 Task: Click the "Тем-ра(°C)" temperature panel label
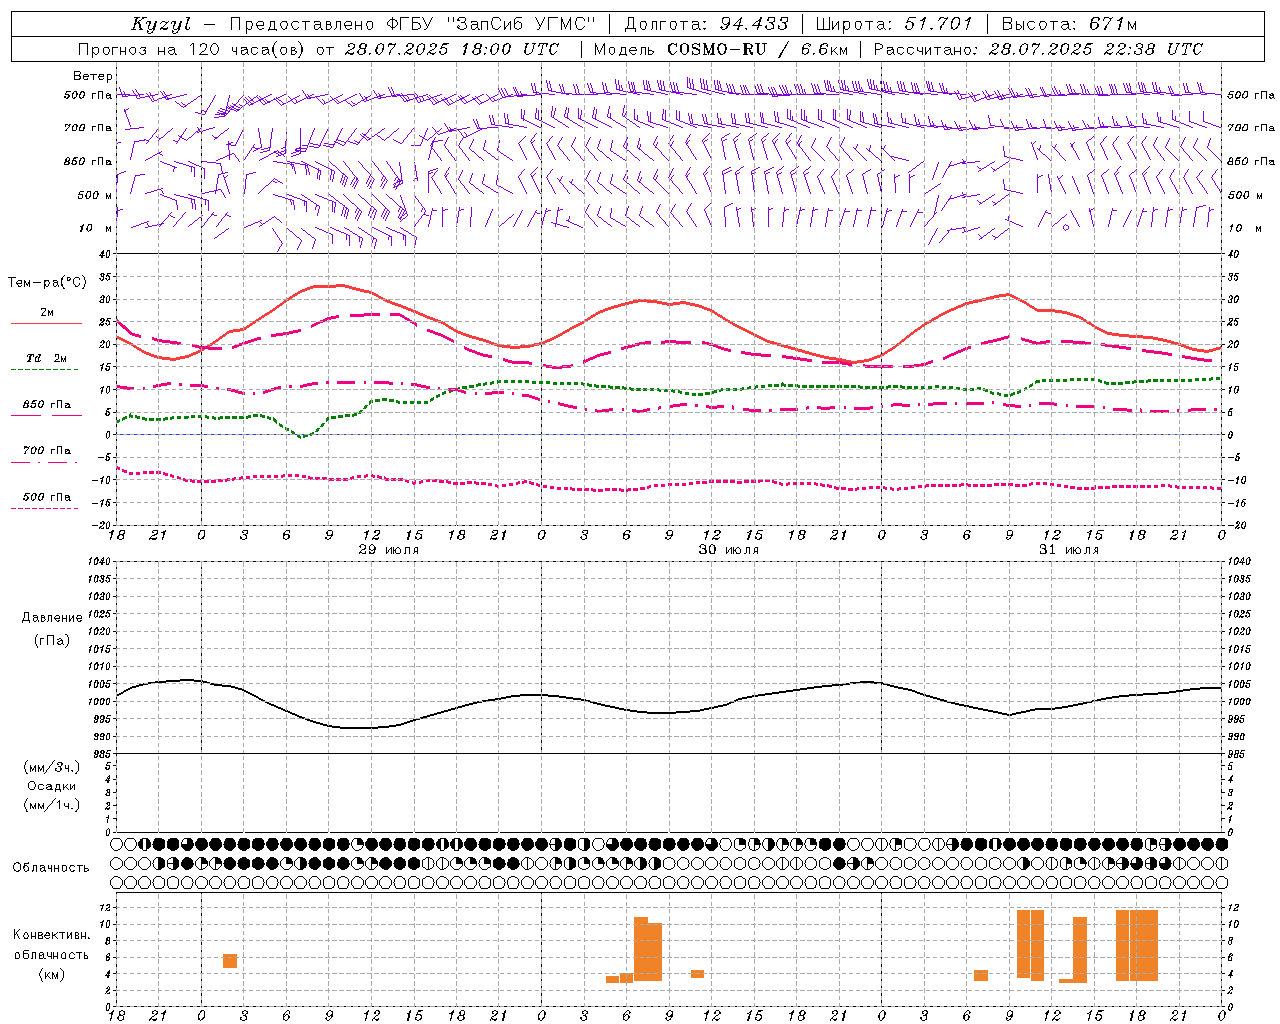coord(47,283)
